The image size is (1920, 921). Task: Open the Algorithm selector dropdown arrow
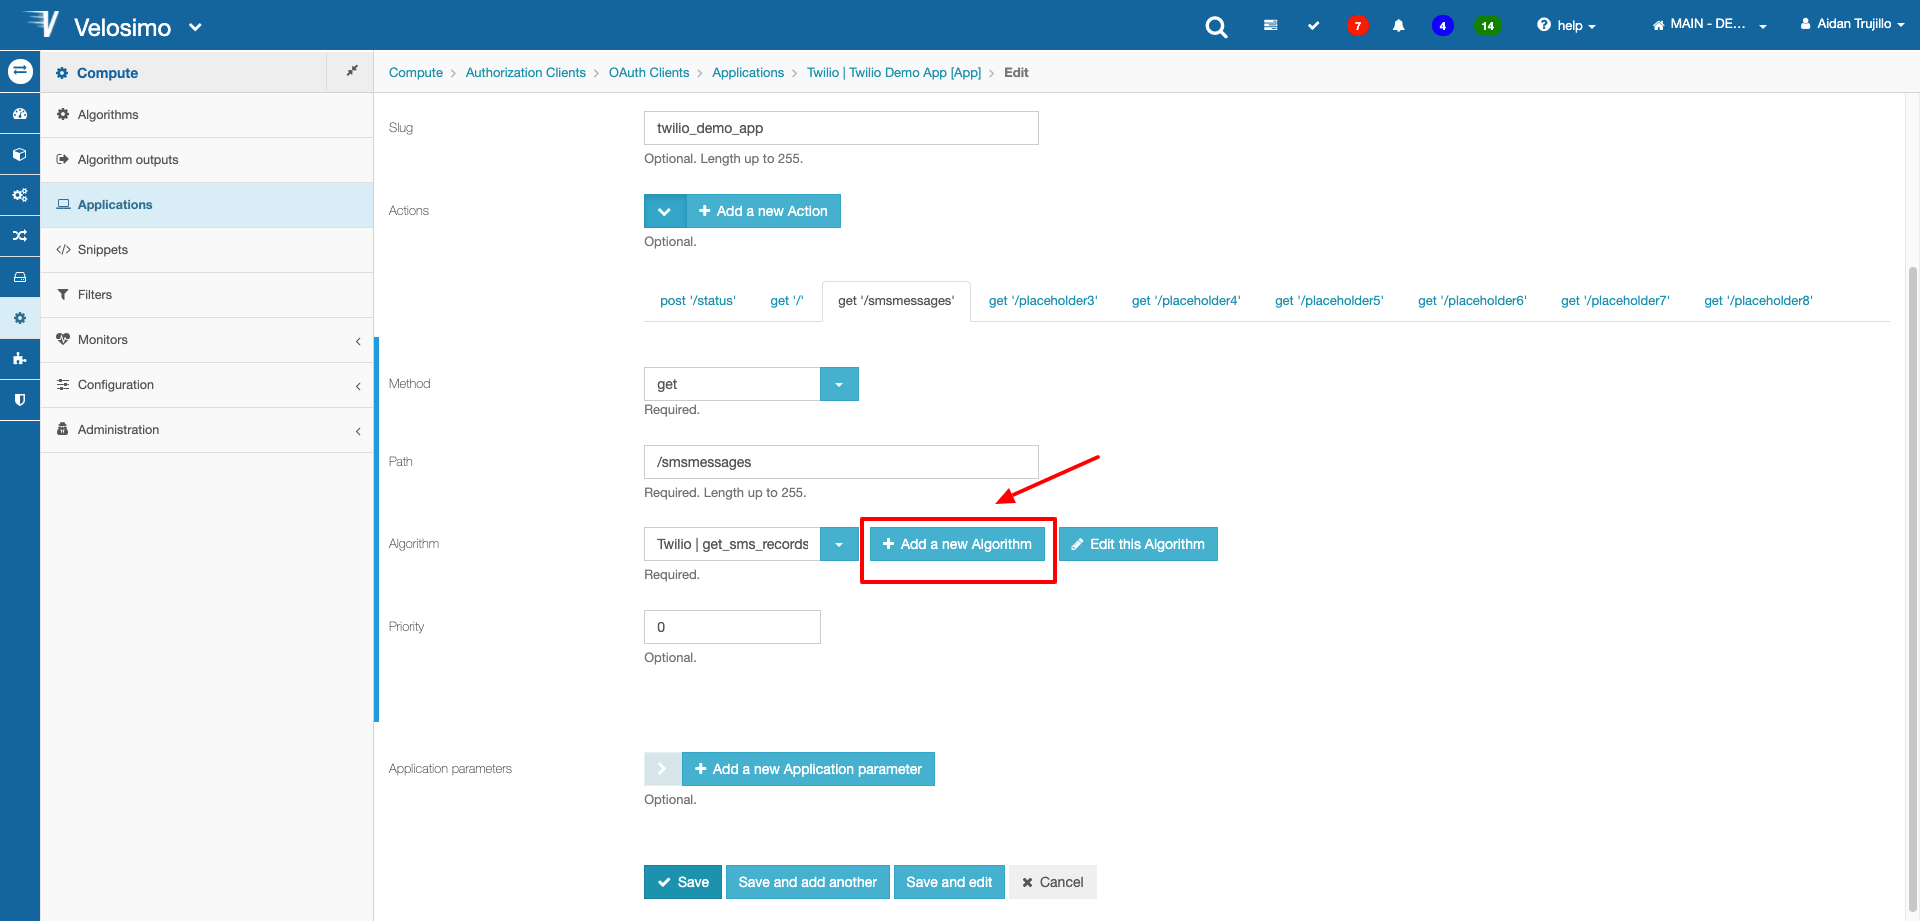(839, 544)
